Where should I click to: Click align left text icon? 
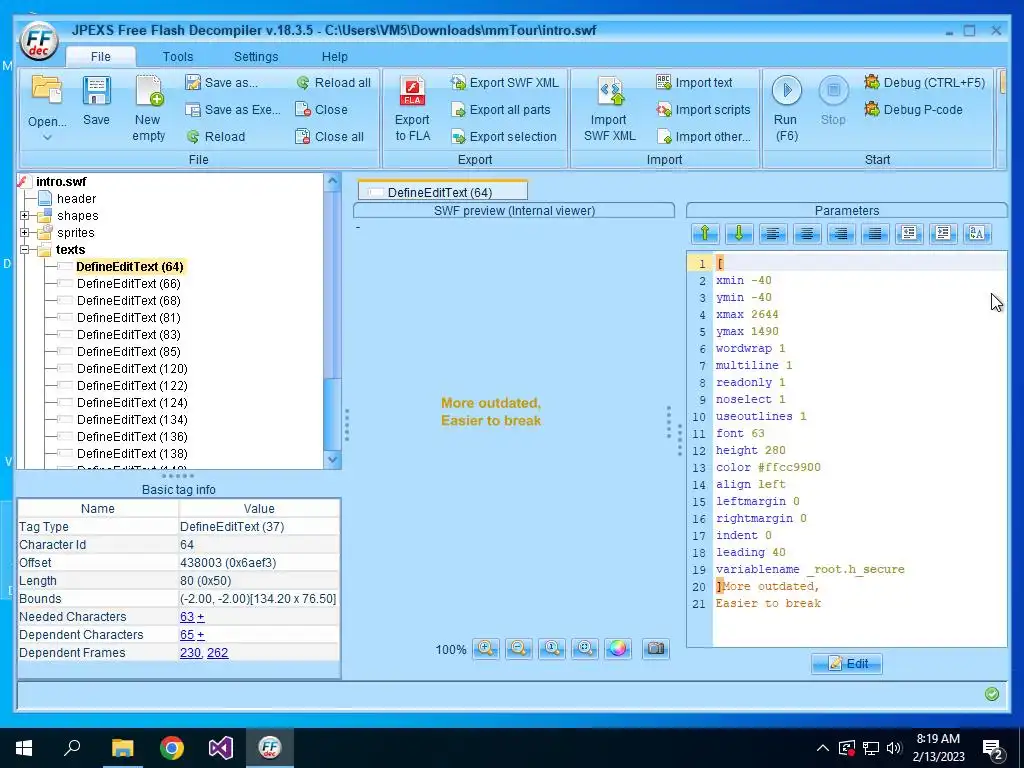(773, 233)
